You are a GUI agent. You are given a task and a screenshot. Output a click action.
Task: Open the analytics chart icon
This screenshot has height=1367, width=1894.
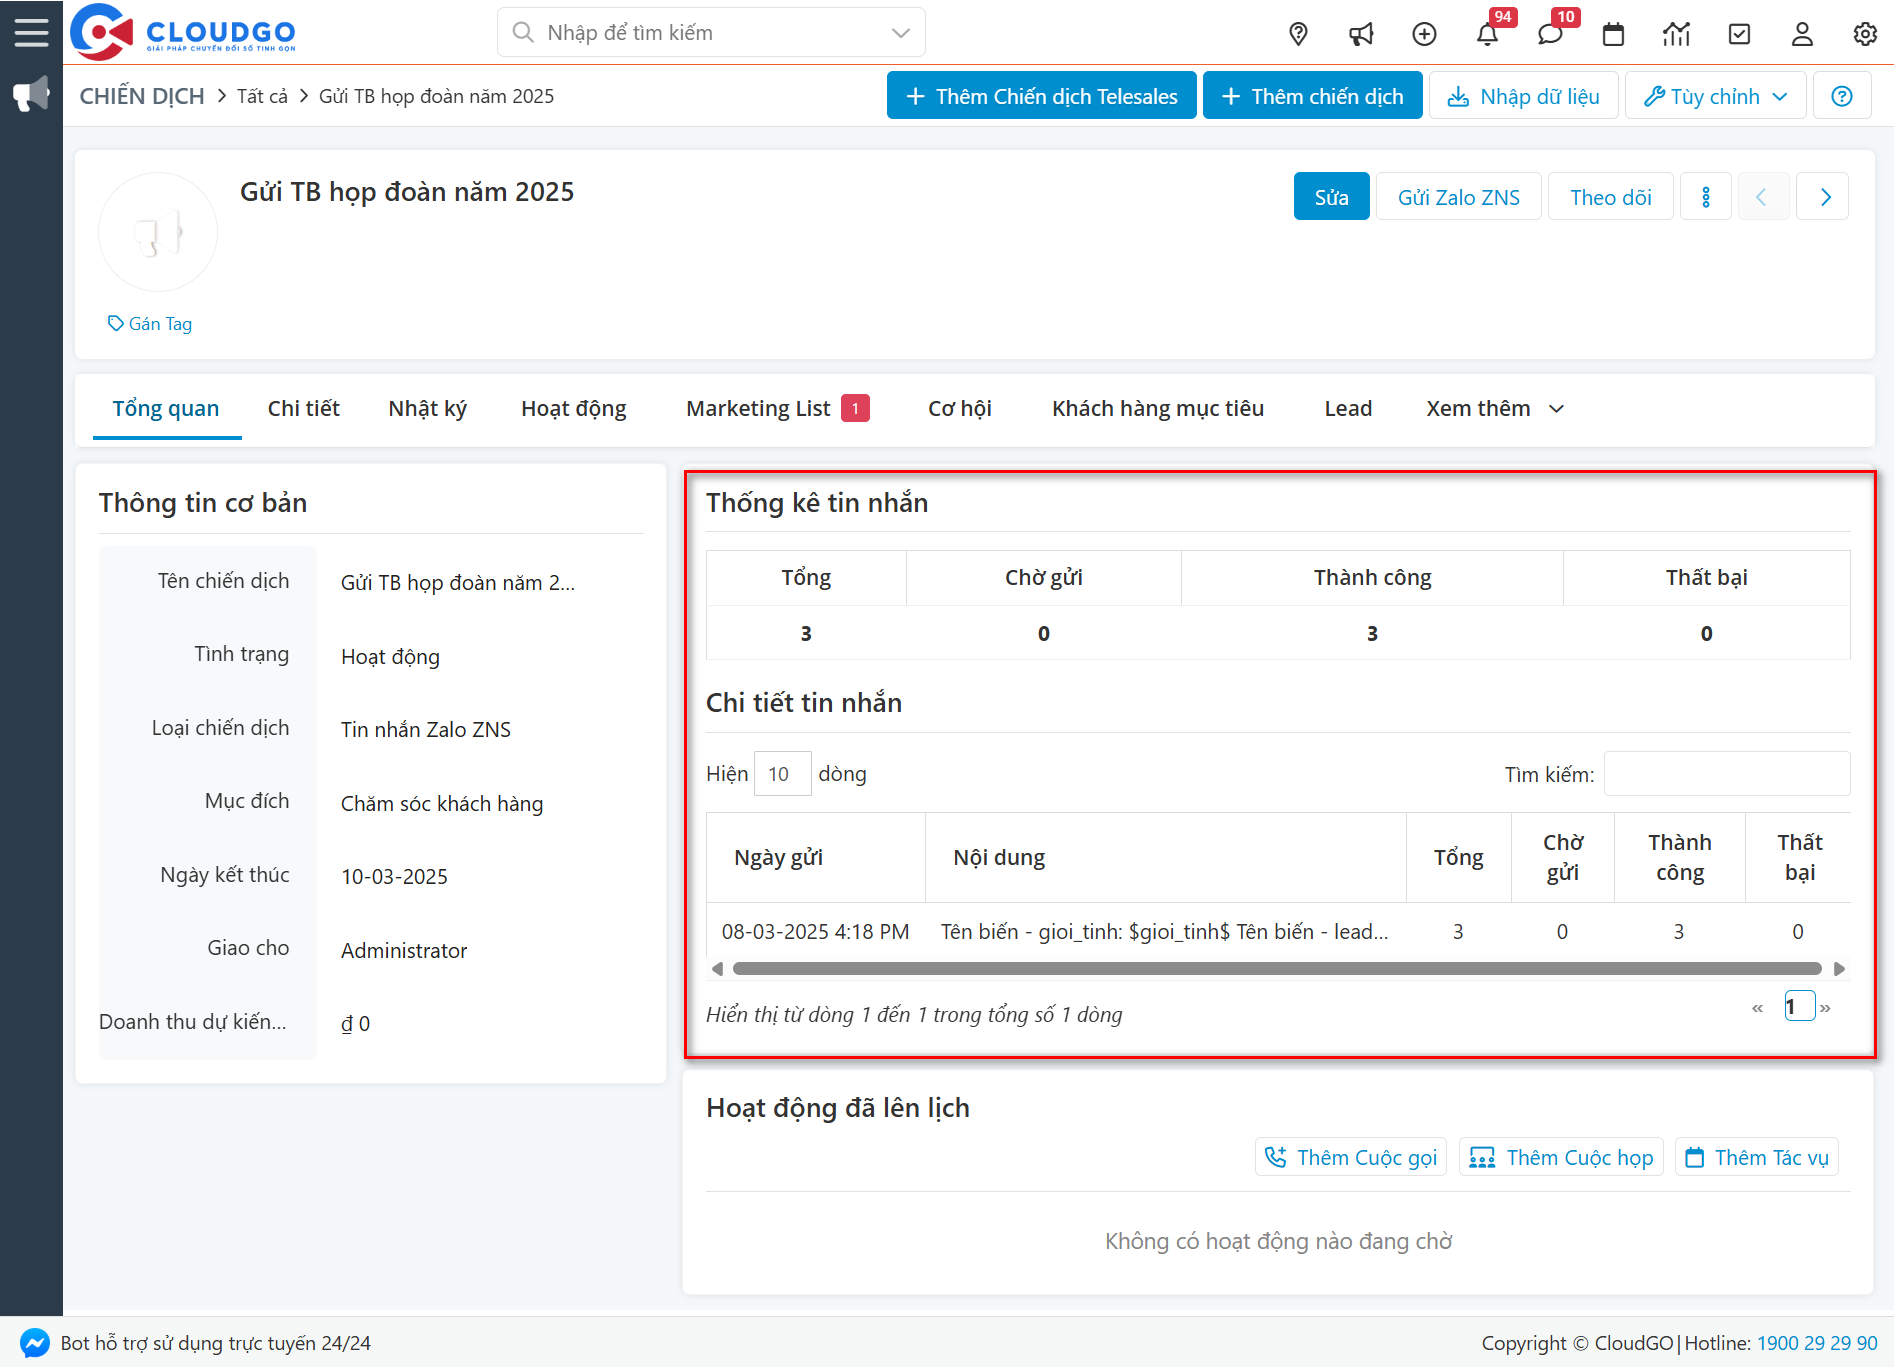click(1676, 33)
